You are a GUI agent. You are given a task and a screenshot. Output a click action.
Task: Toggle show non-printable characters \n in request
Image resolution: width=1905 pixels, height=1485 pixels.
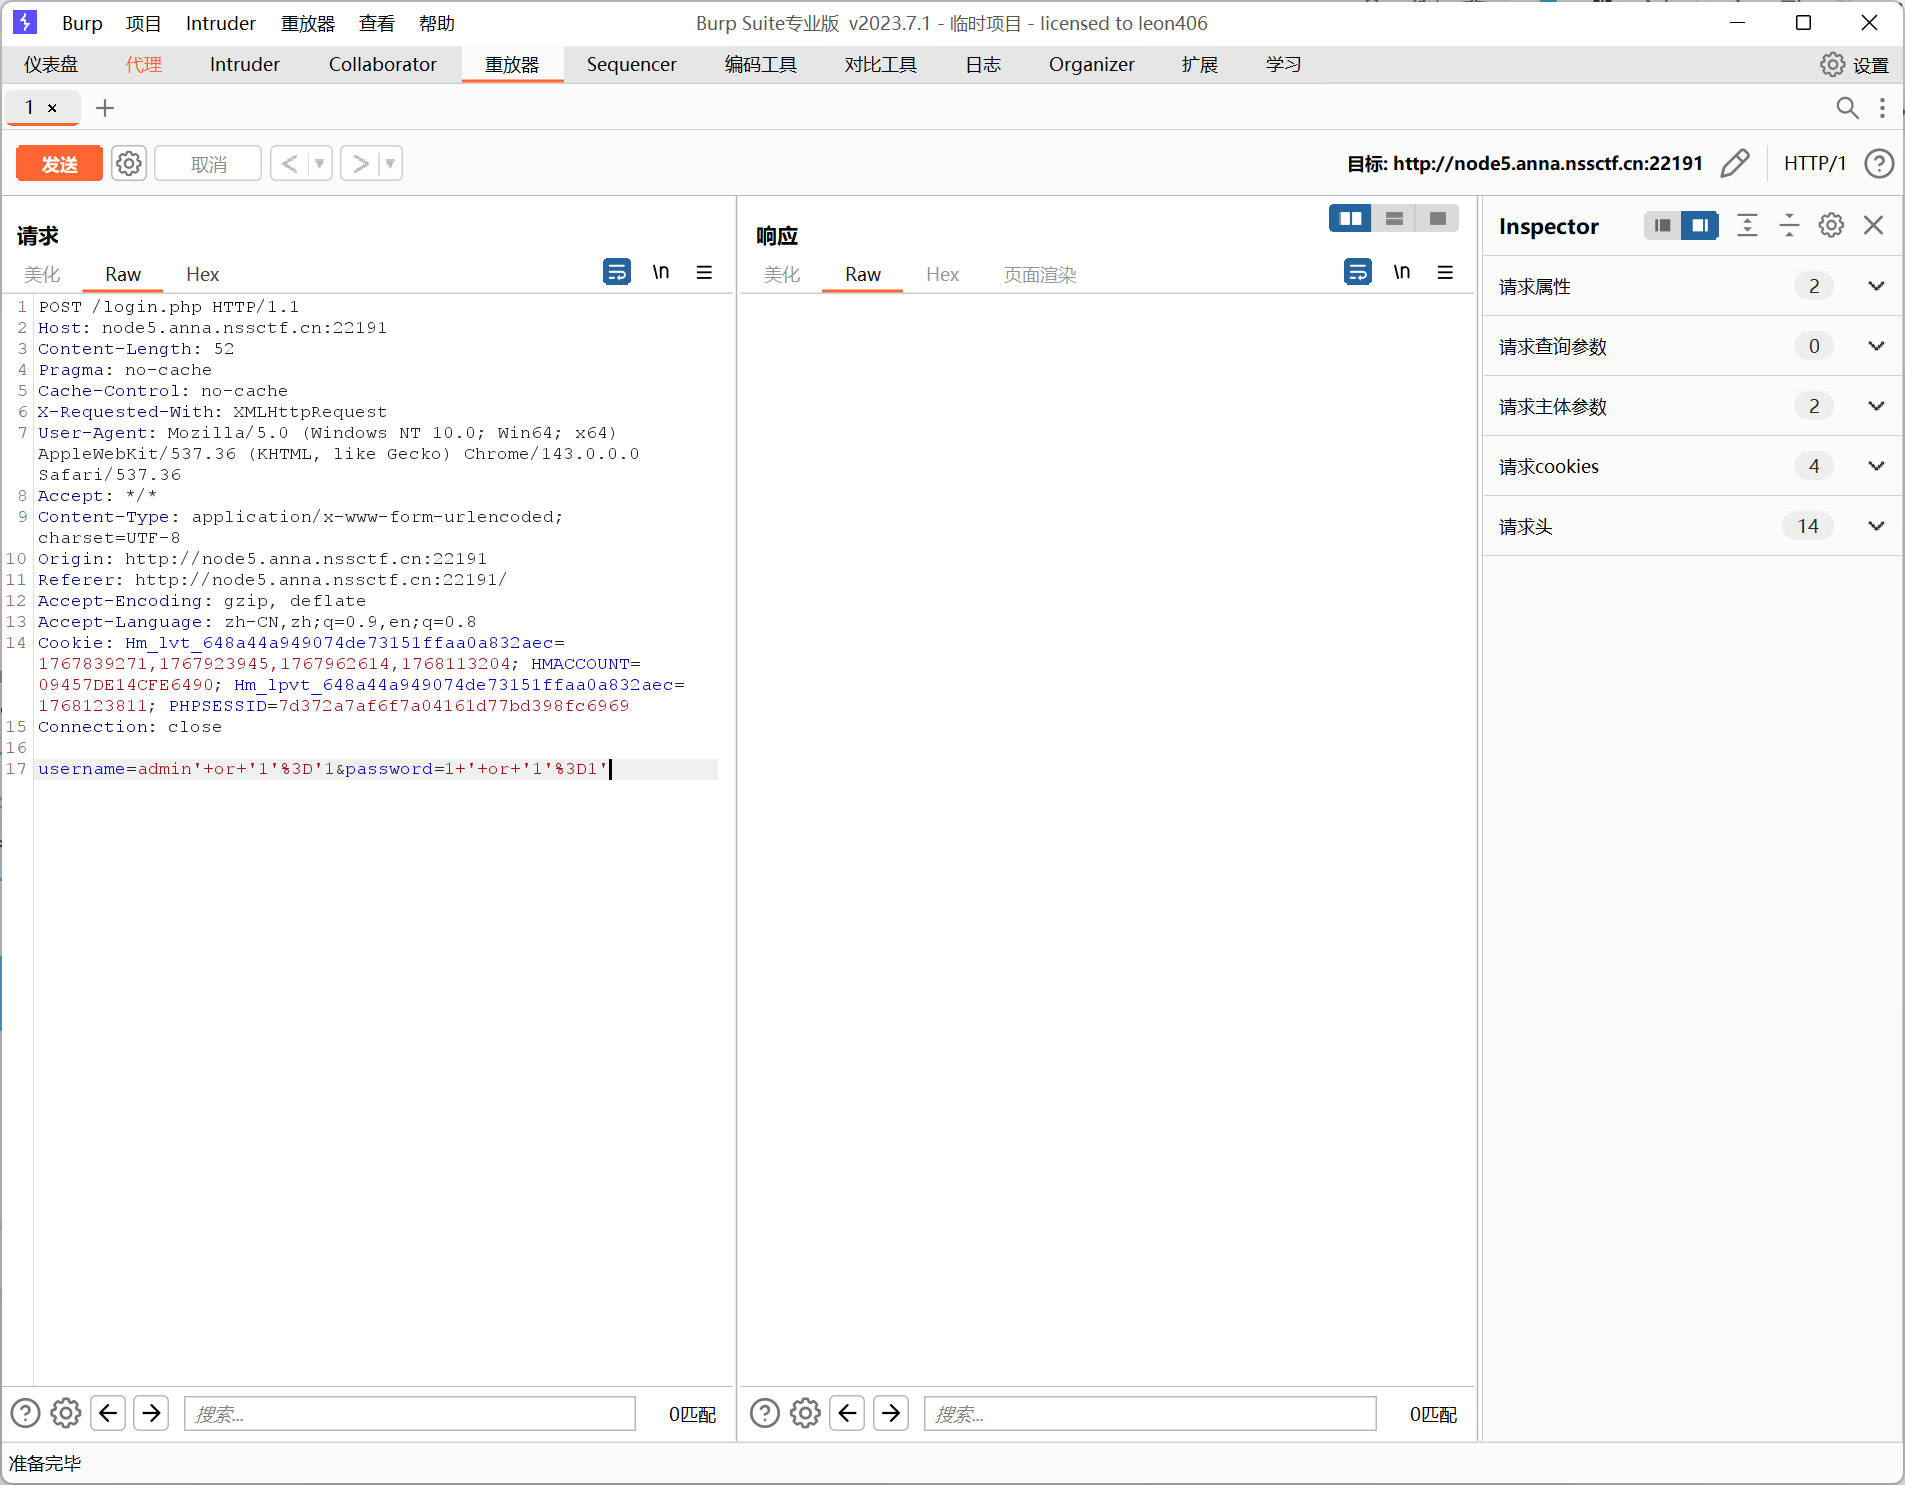660,272
